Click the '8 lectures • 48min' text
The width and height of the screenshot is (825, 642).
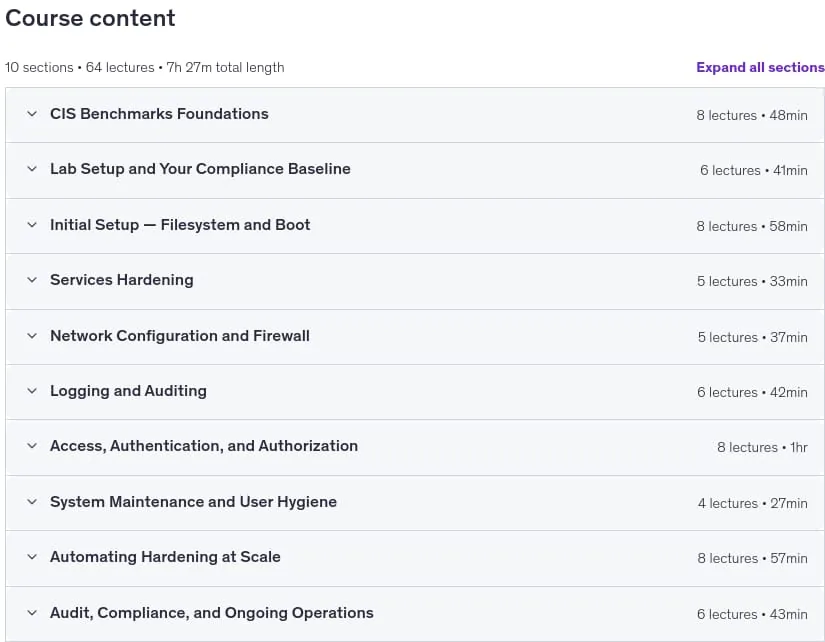click(752, 115)
